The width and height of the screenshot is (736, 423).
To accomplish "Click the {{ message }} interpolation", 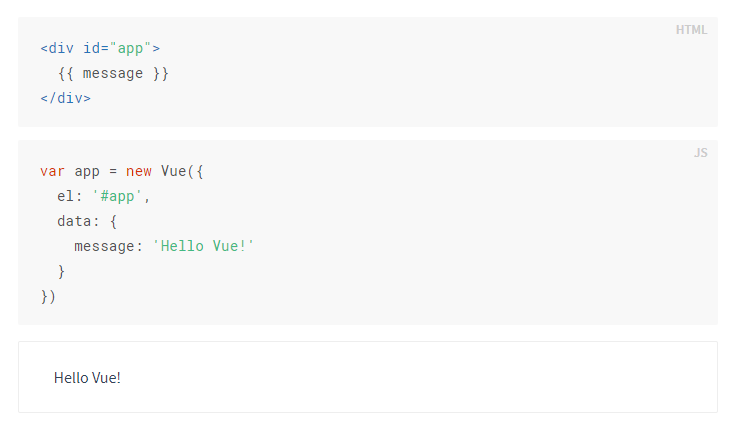I will [x=113, y=73].
